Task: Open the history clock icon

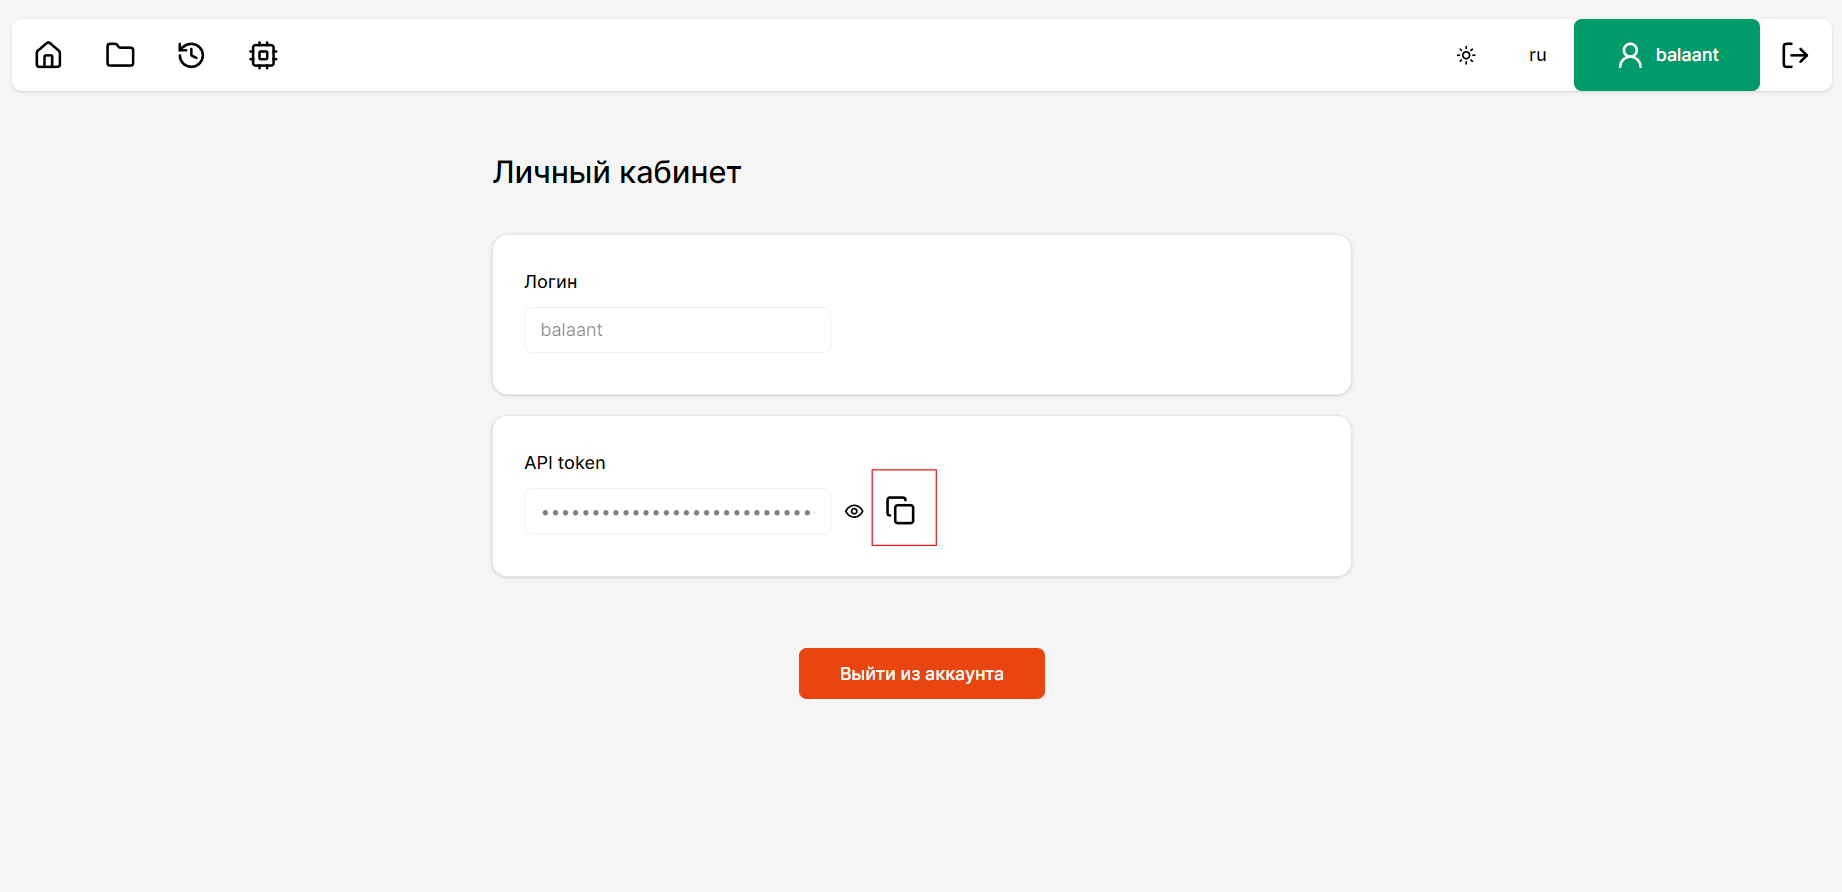Action: (x=191, y=55)
